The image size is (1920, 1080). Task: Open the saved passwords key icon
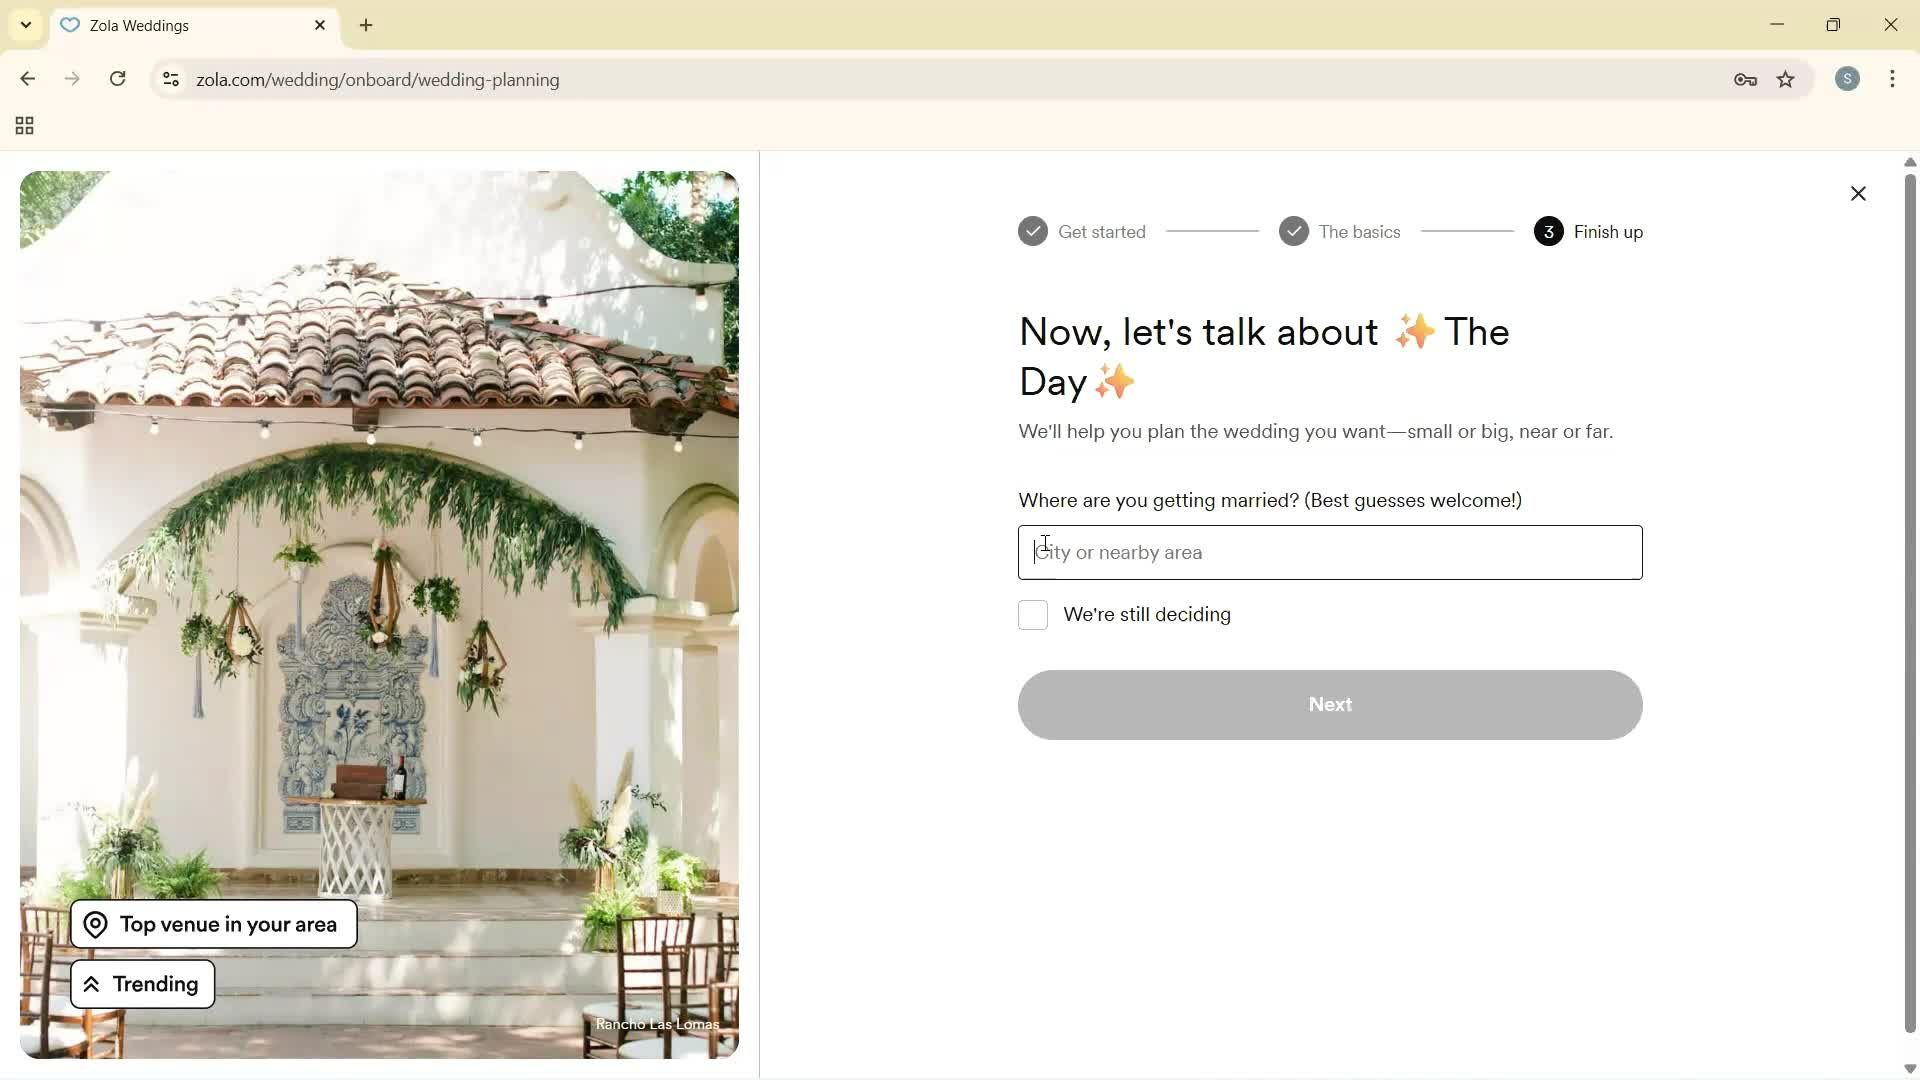pos(1745,79)
